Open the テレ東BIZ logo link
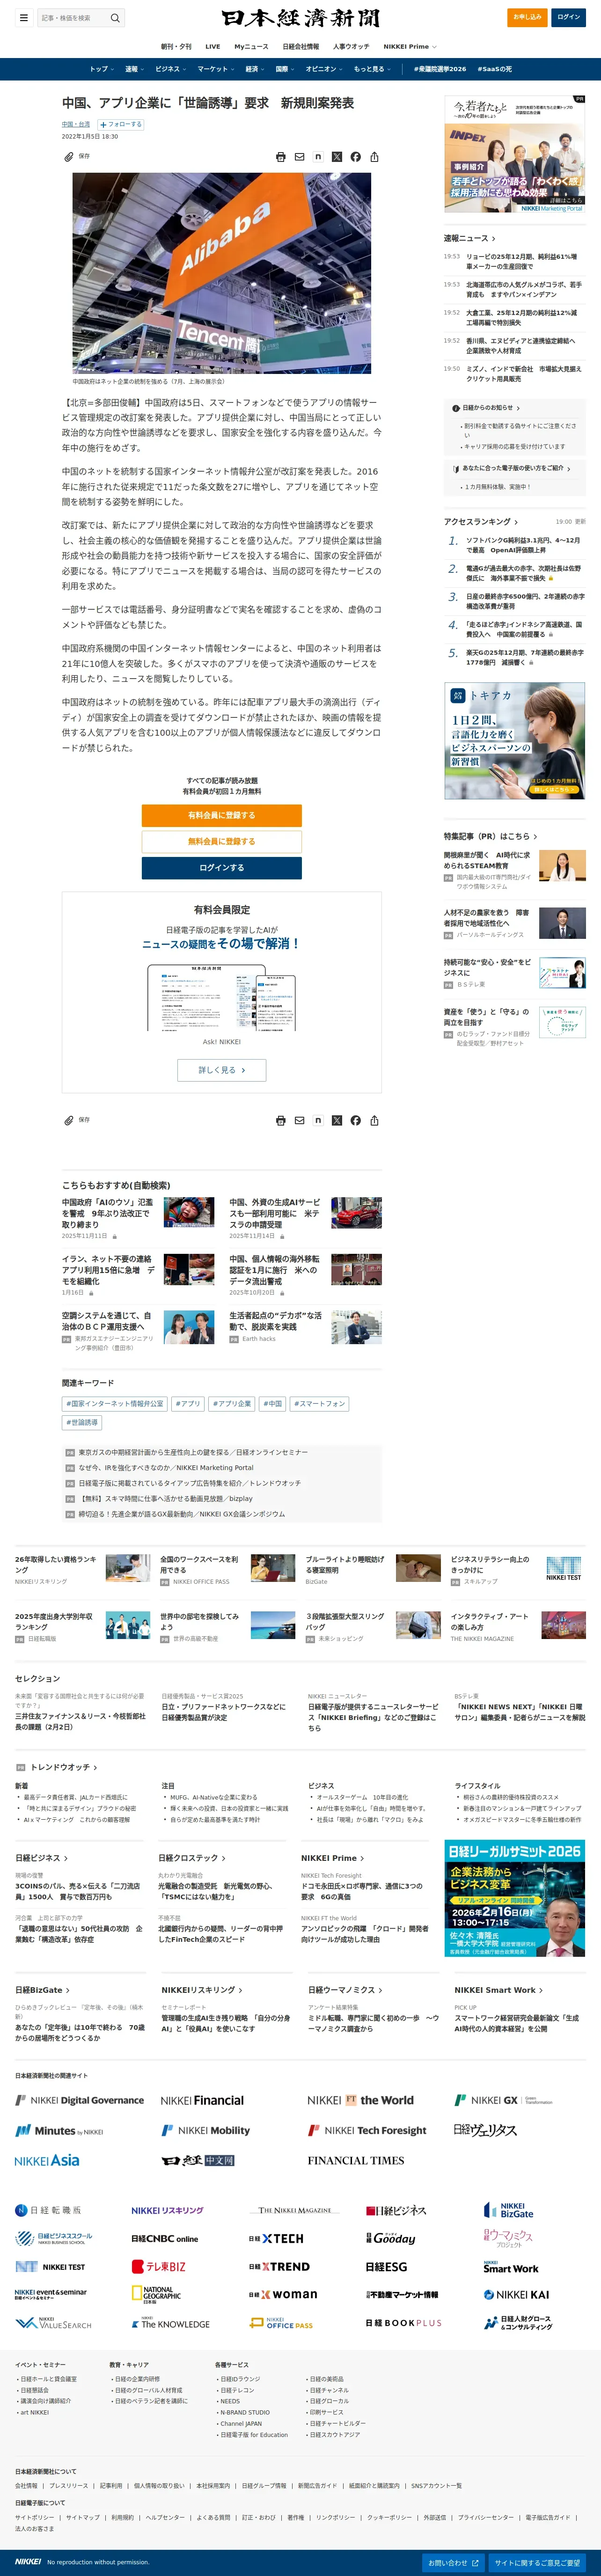The image size is (601, 2576). (x=158, y=2266)
